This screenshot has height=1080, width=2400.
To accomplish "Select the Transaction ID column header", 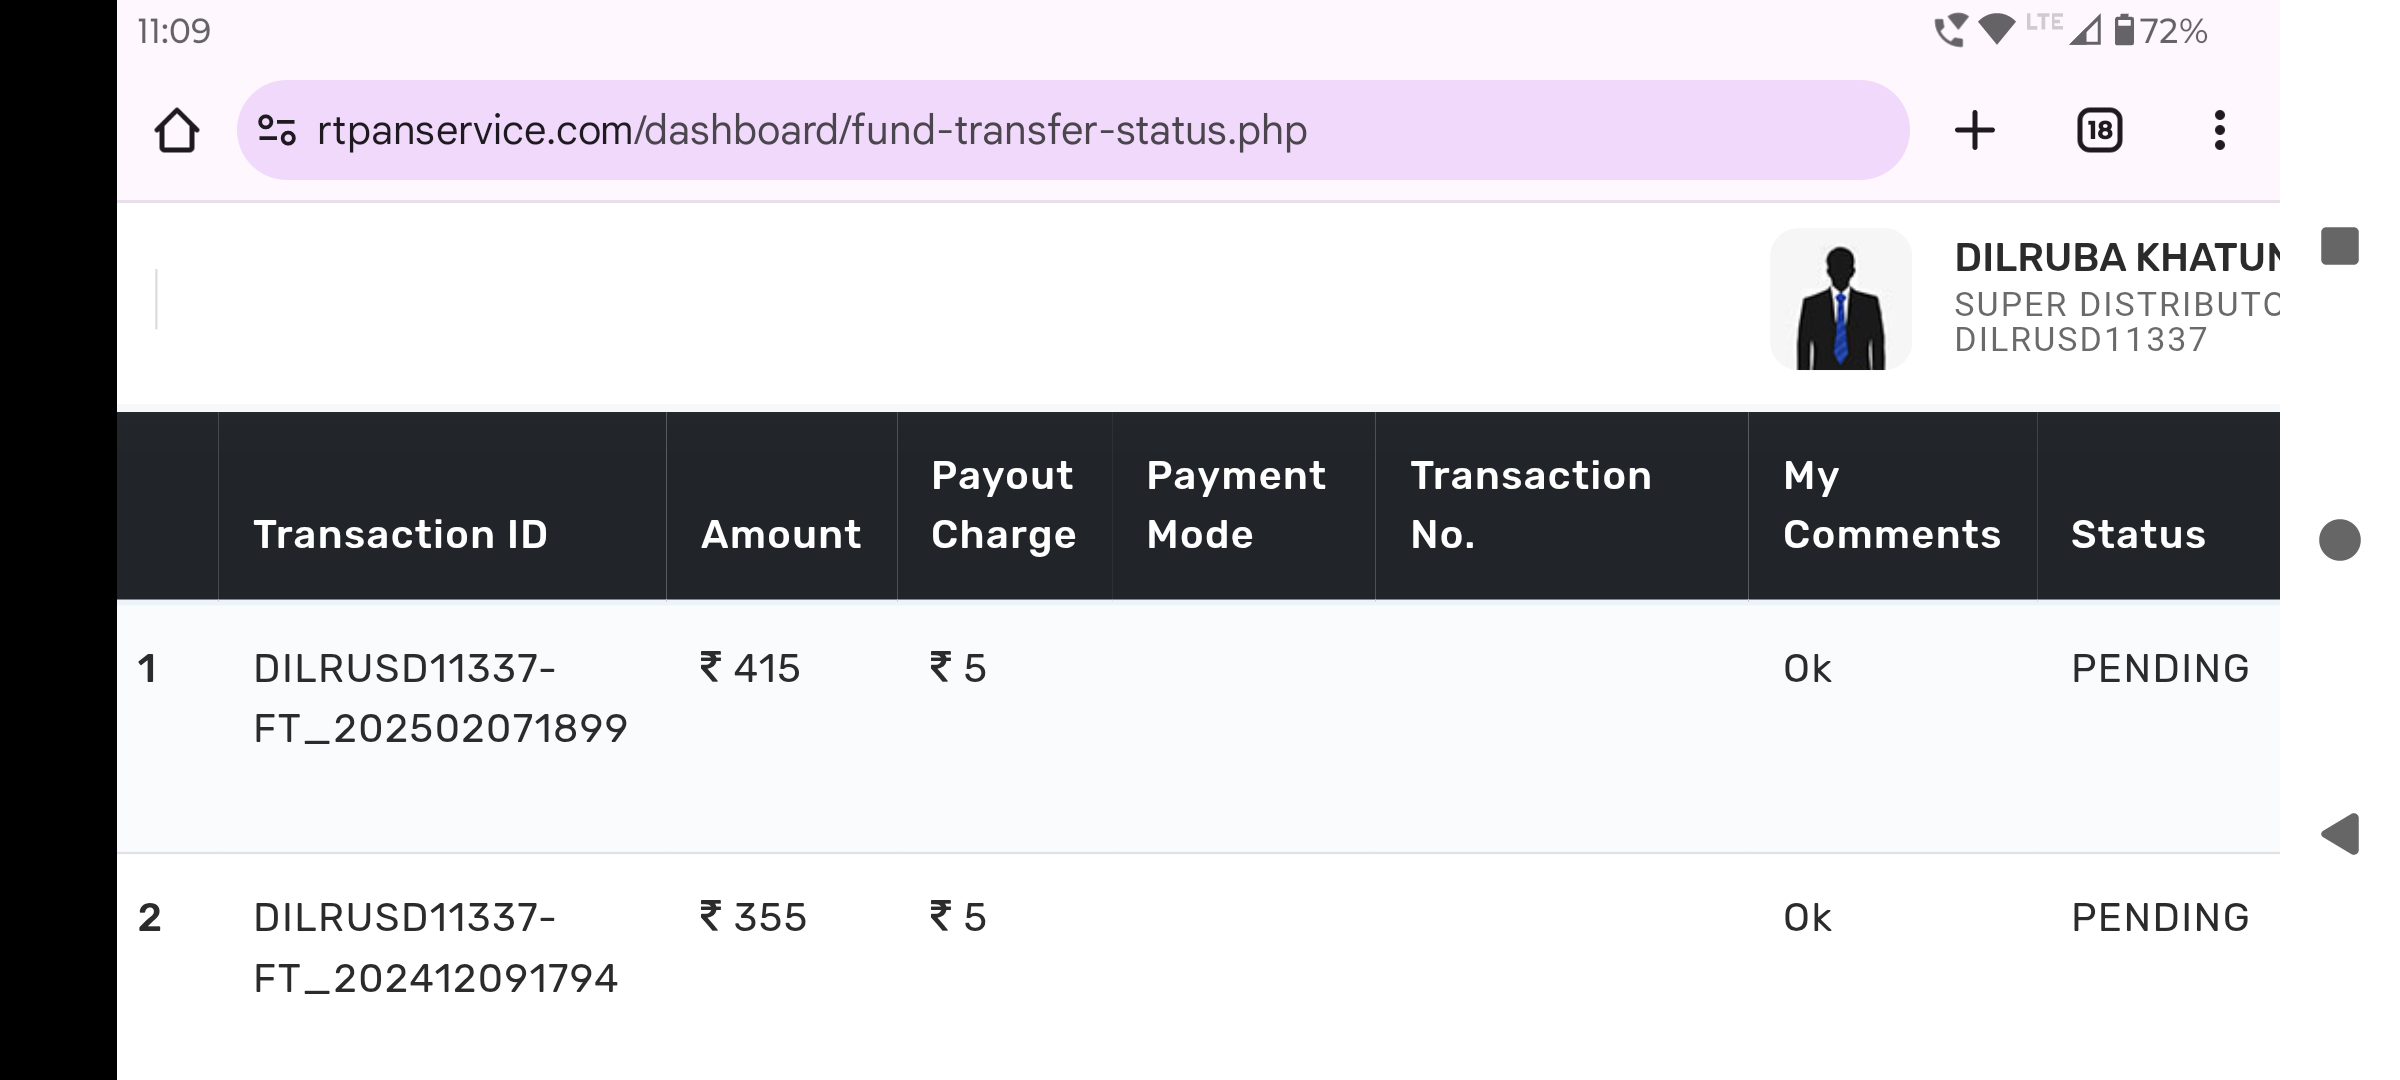I will (x=400, y=535).
